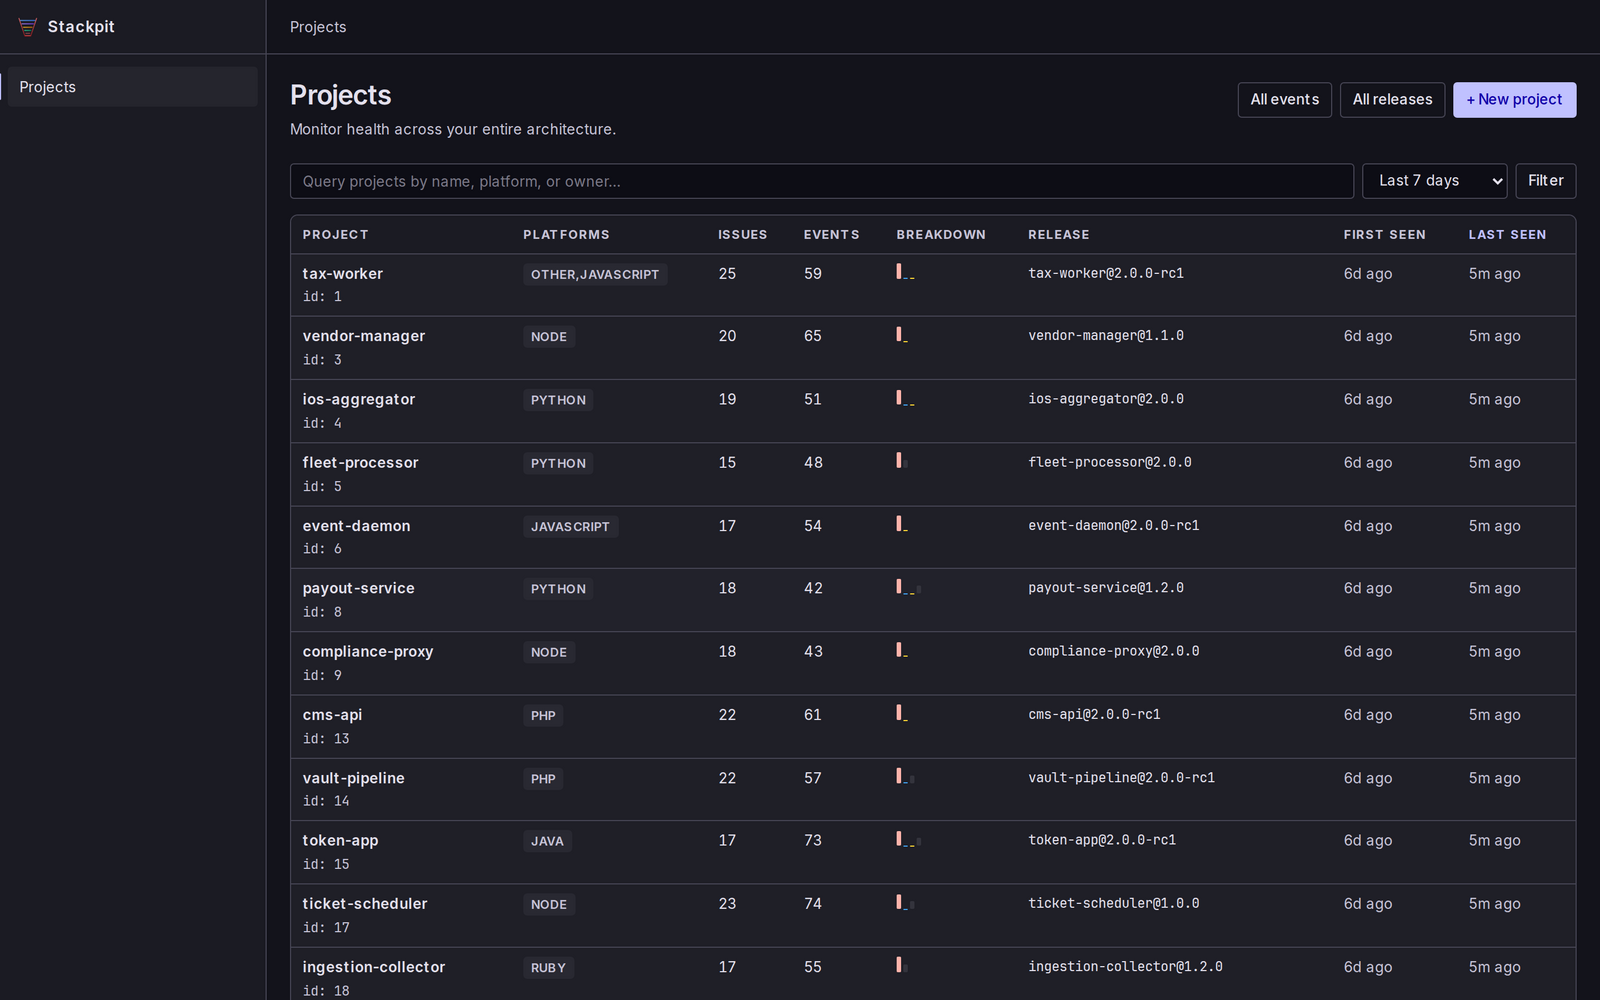Open the Projects sidebar item
The image size is (1600, 1000).
tap(132, 87)
